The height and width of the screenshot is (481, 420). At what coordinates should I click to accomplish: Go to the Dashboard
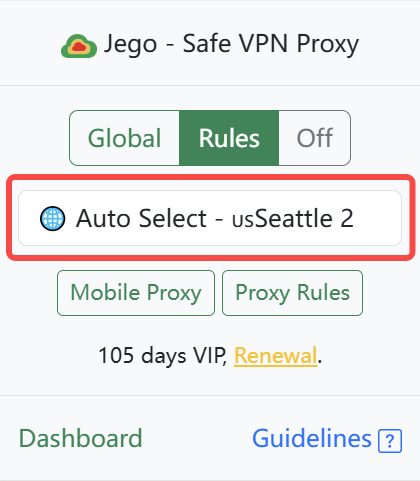tap(80, 438)
